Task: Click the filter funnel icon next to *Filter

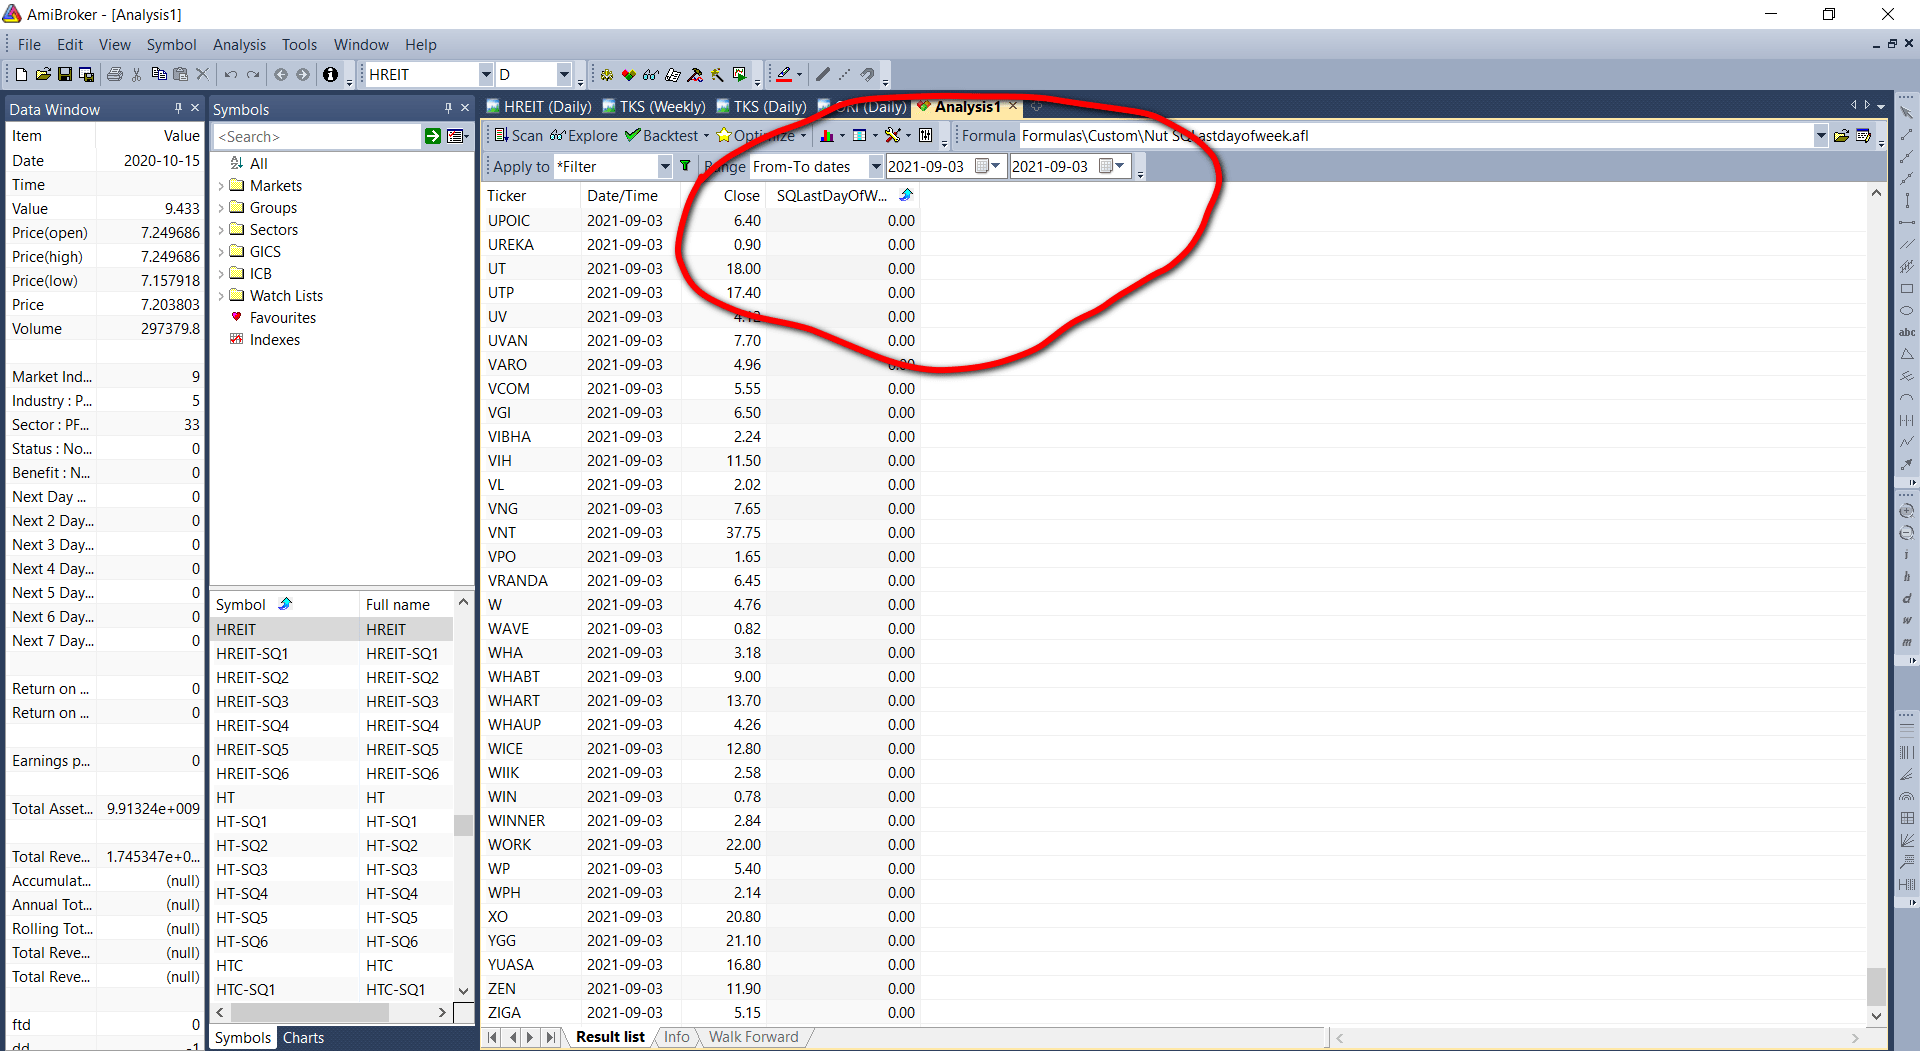Action: click(x=685, y=166)
